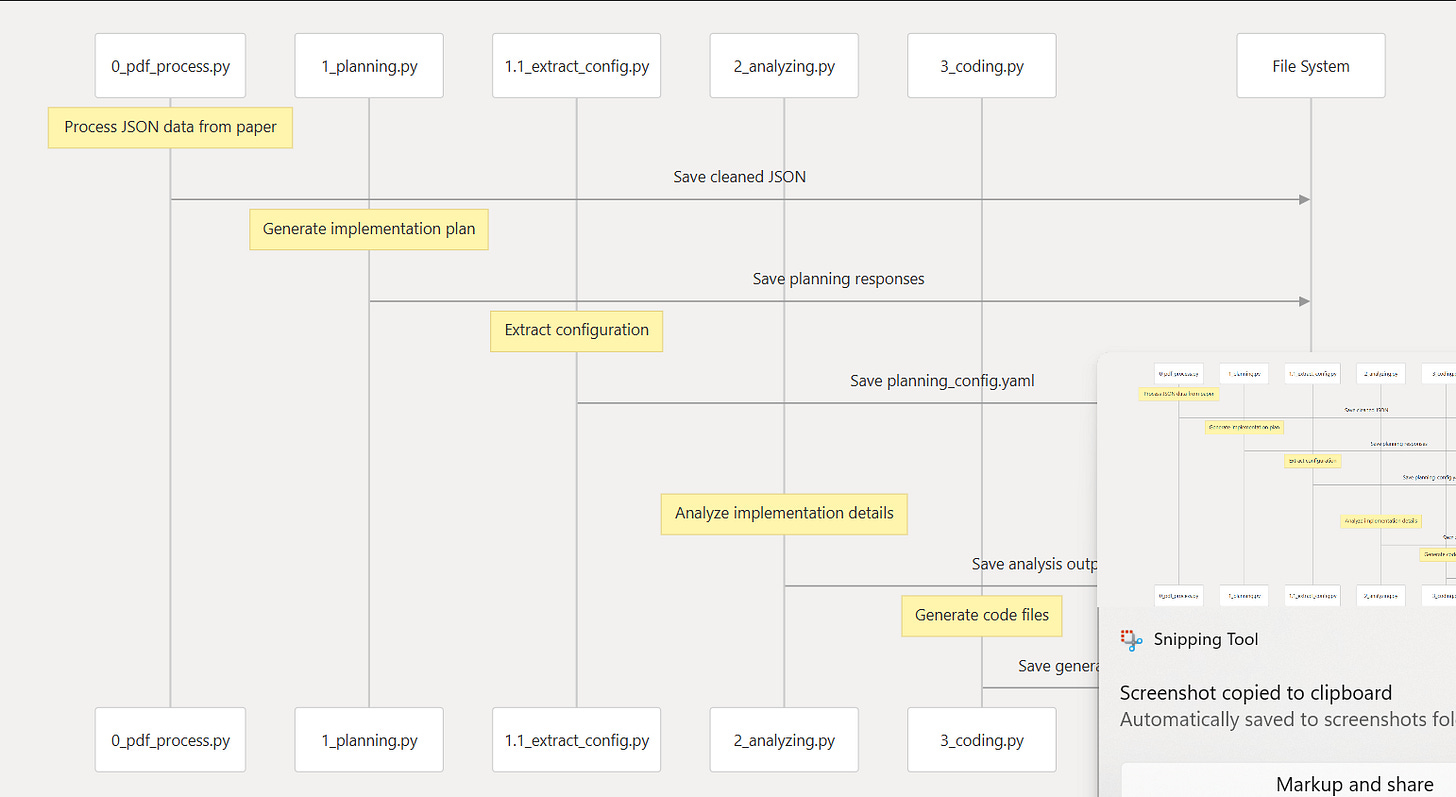The image size is (1456, 797).
Task: Click the 'Generate code files' note
Action: pyautogui.click(x=982, y=615)
